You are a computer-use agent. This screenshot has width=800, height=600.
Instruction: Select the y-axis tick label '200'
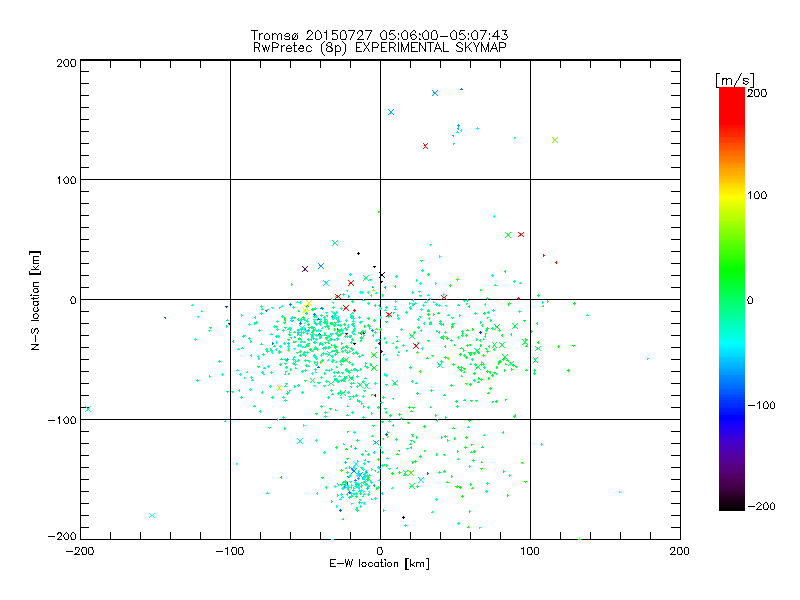pyautogui.click(x=66, y=63)
